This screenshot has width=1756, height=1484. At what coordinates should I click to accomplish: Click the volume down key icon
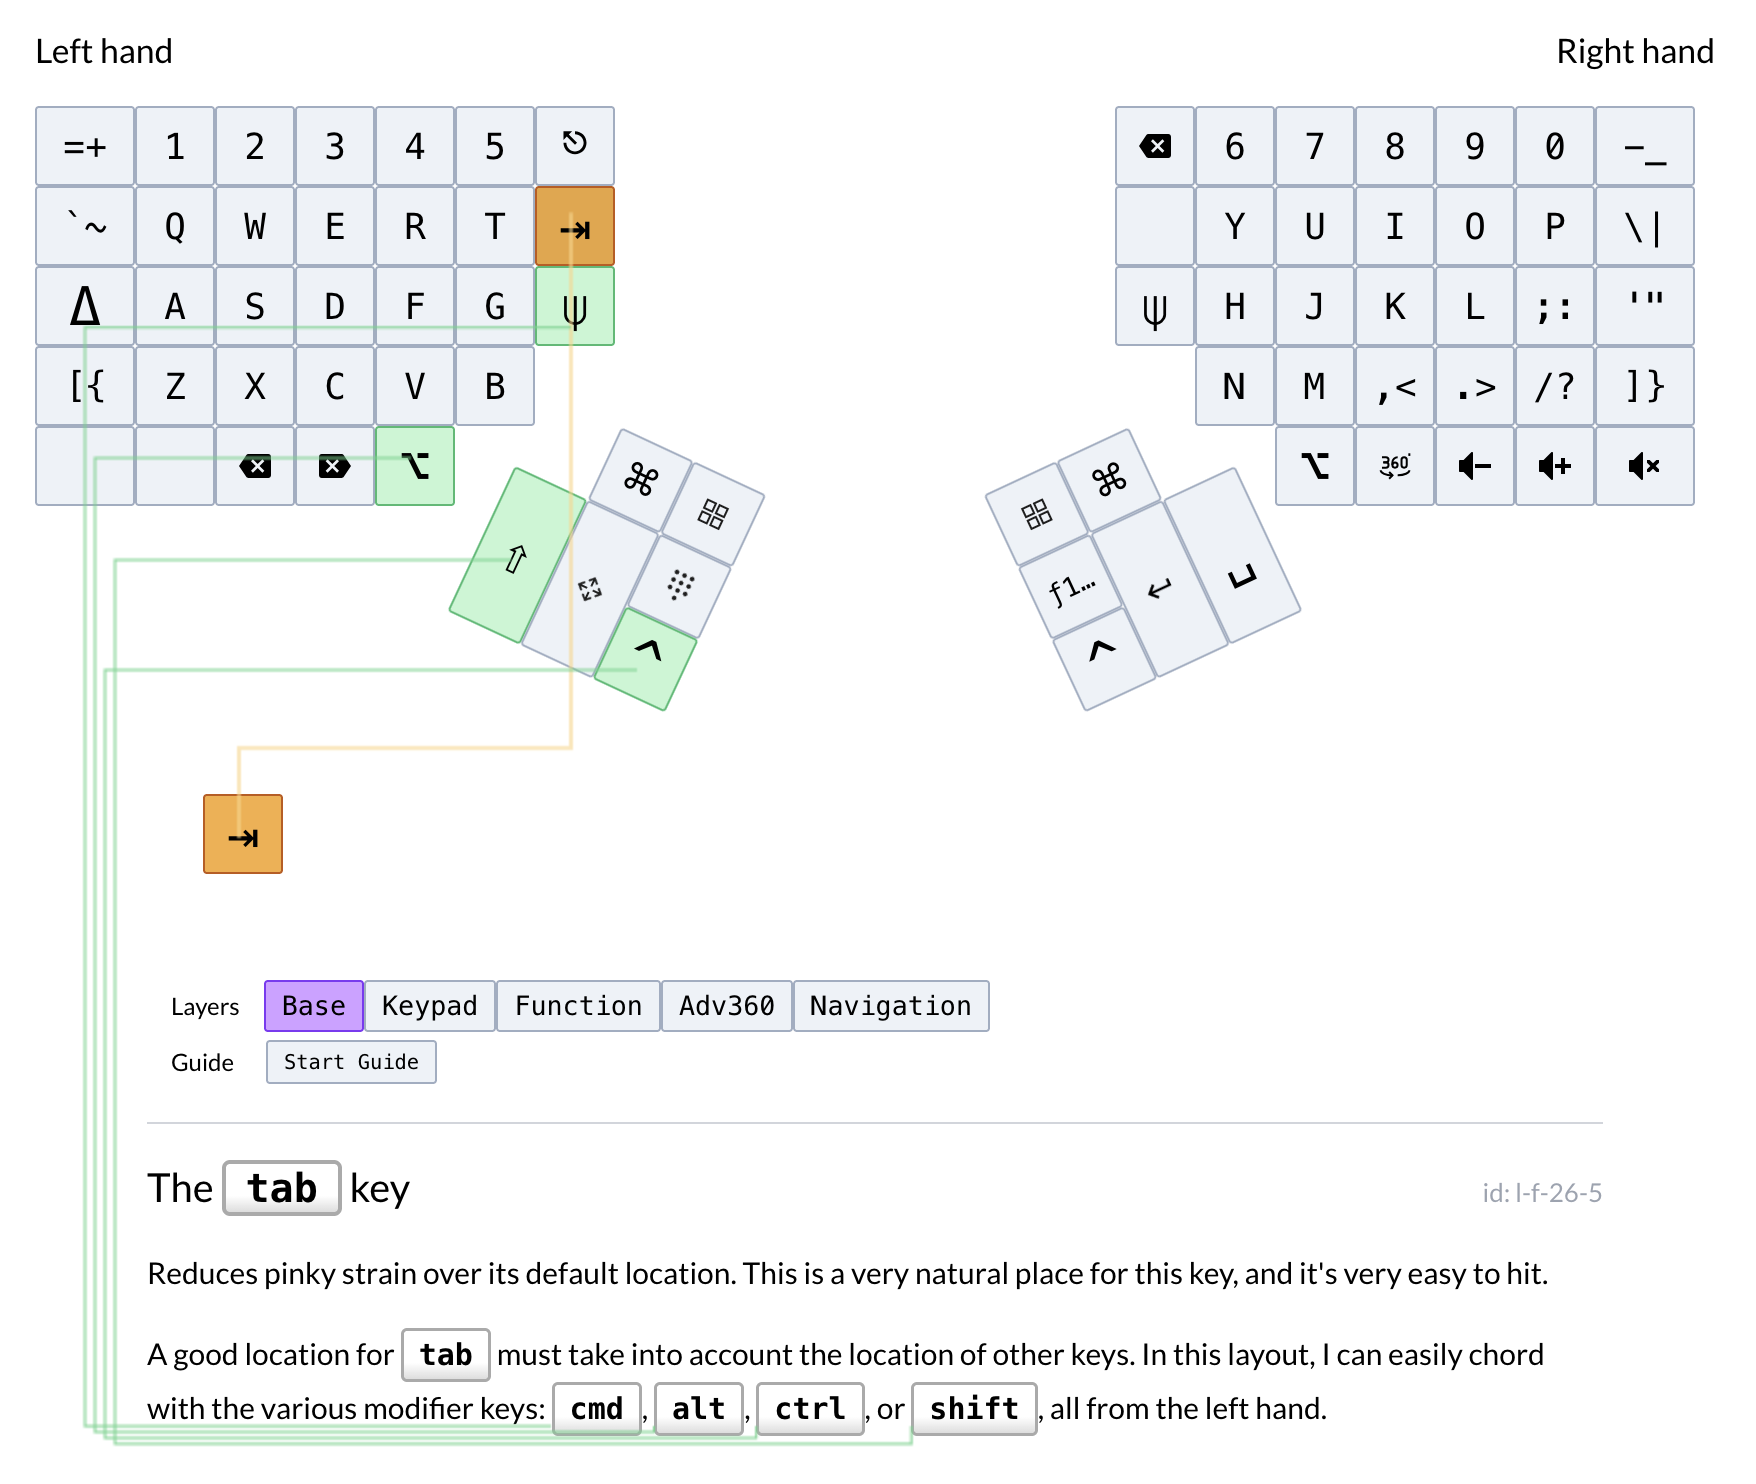1474,466
